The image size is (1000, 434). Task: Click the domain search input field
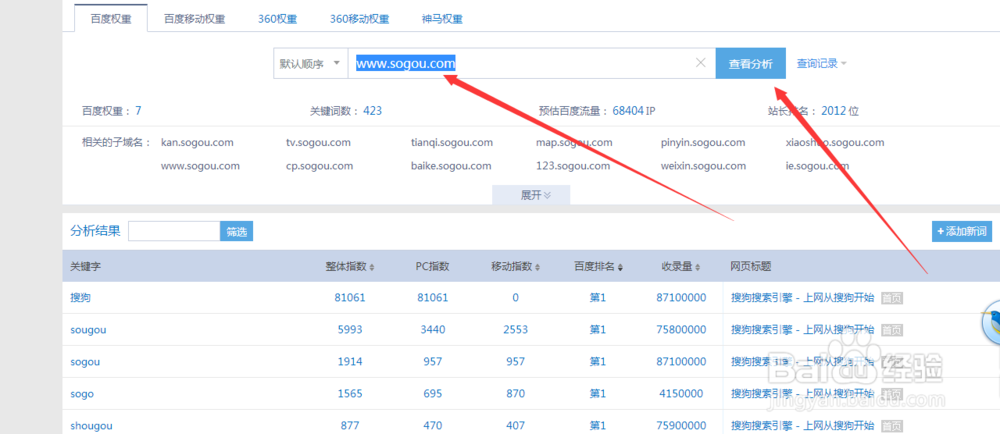531,64
